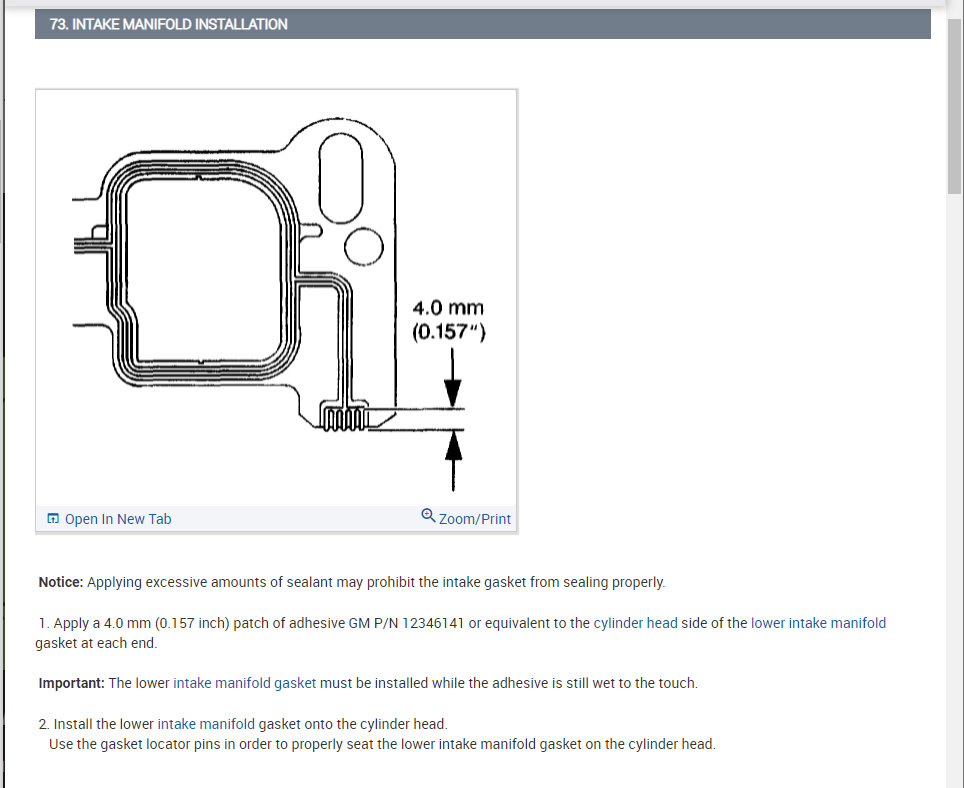Click the 'Notice:' label text
The image size is (964, 788).
(61, 583)
